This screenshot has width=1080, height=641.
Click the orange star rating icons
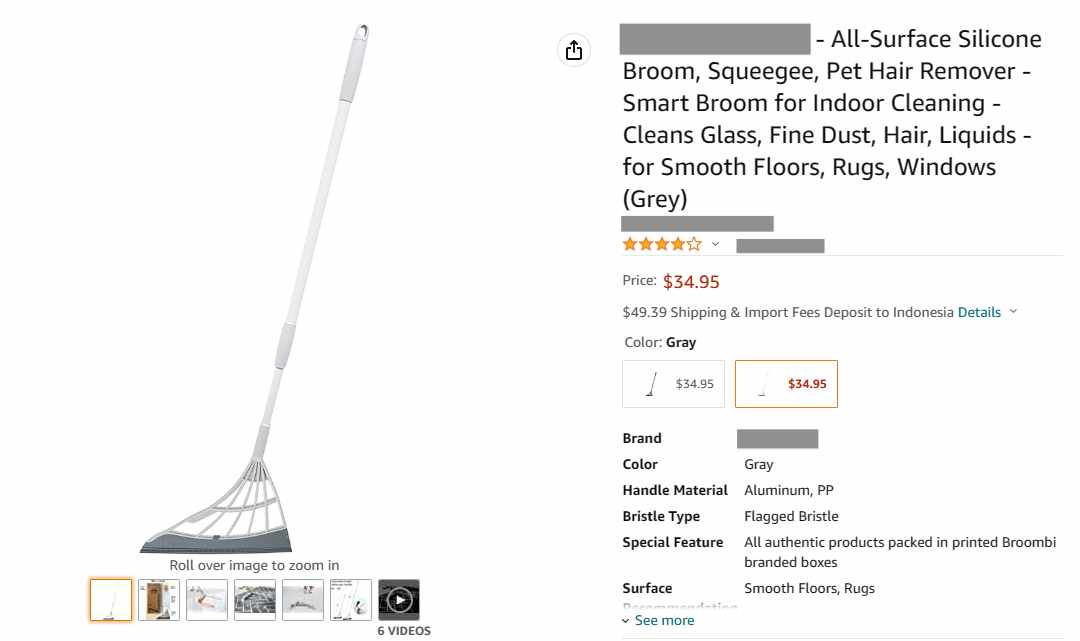coord(662,244)
